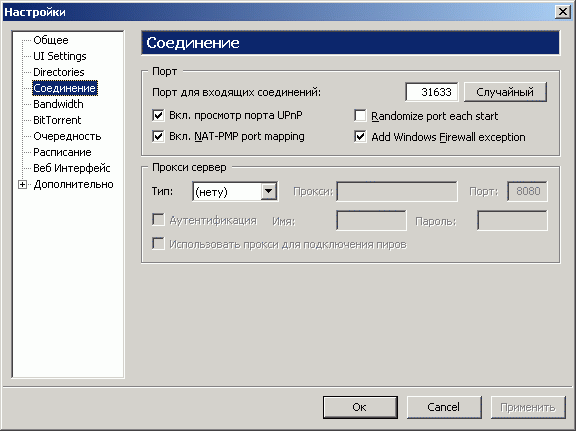Screen dimensions: 576x431
Task: Enable Randomize port each start
Action: point(360,116)
